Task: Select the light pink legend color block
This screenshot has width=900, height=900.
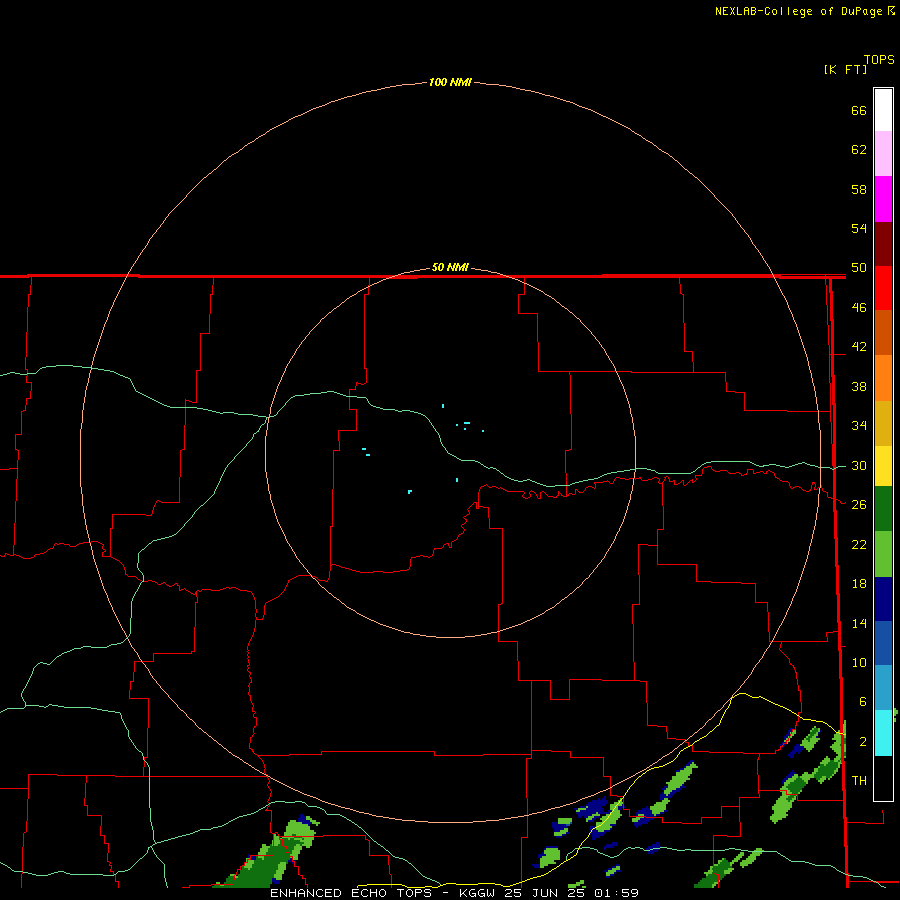Action: coord(883,153)
